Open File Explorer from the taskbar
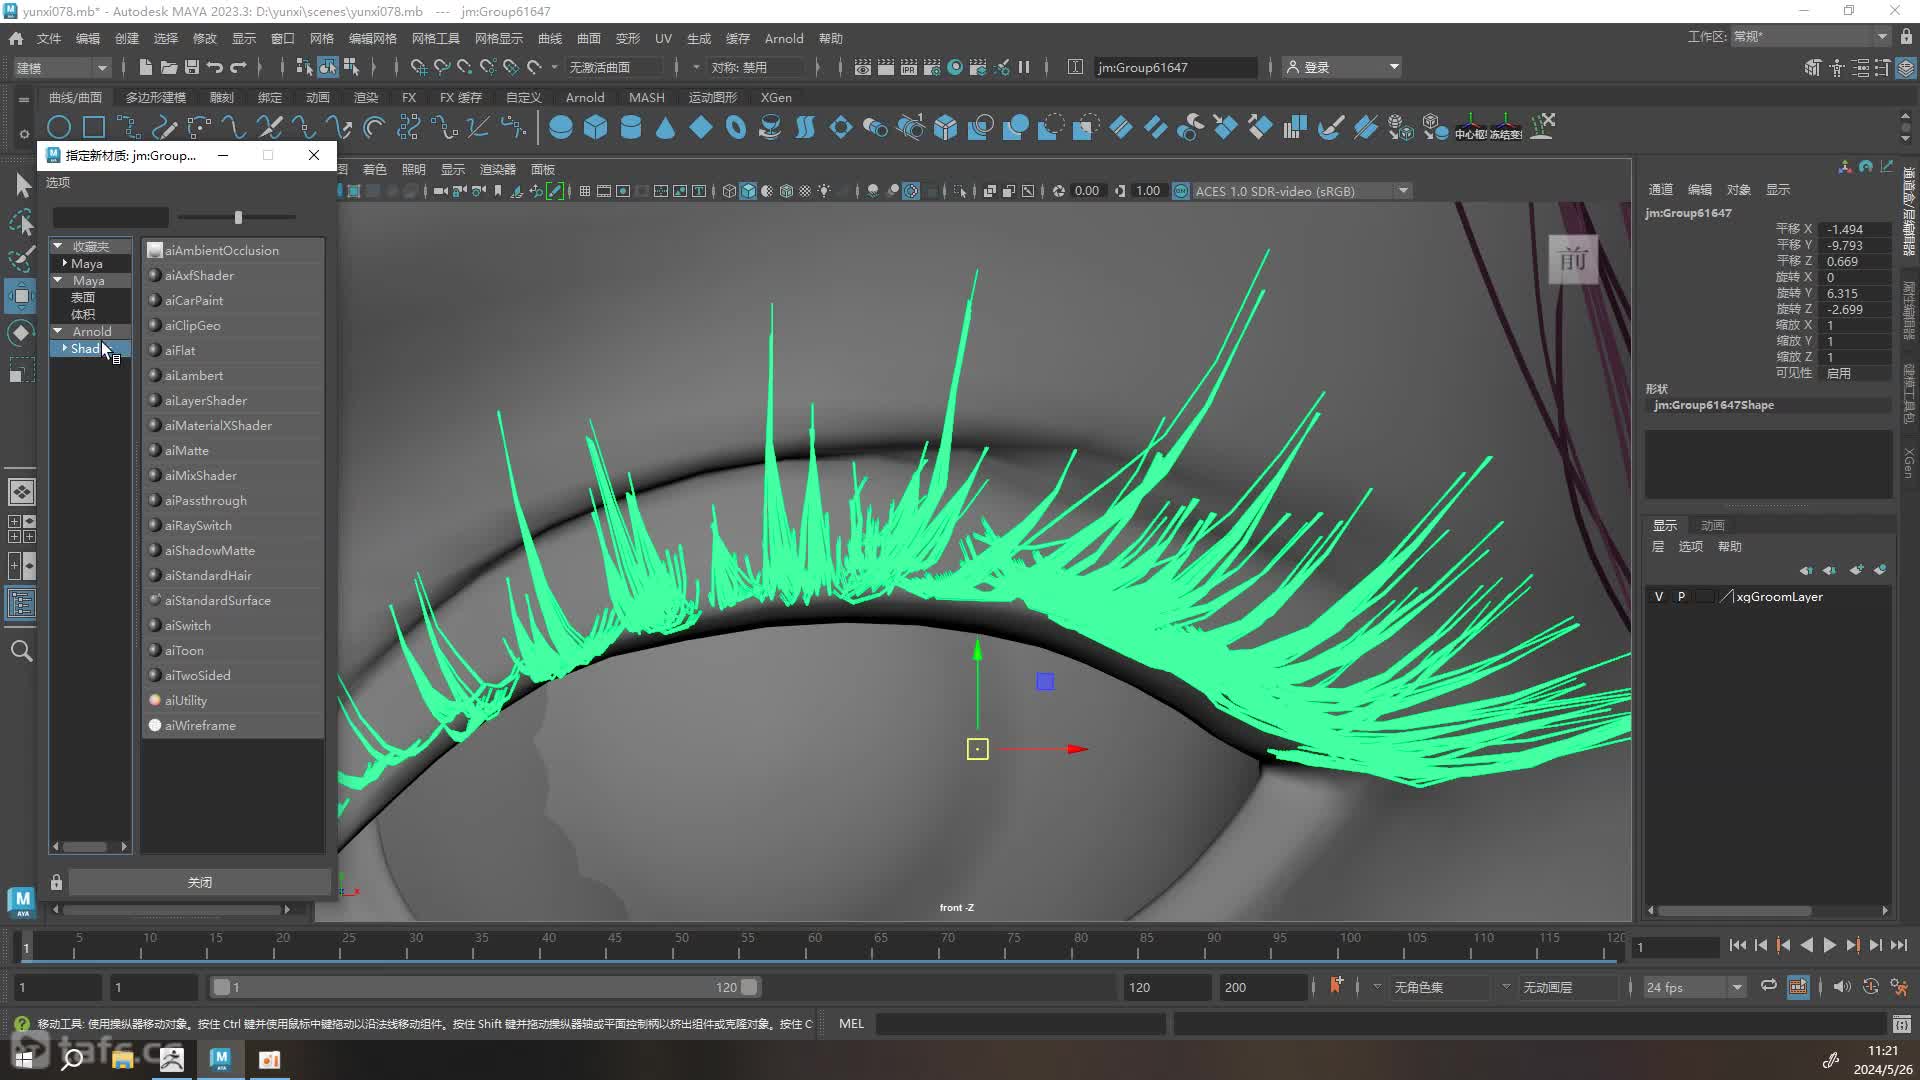This screenshot has height=1080, width=1920. pyautogui.click(x=123, y=1059)
